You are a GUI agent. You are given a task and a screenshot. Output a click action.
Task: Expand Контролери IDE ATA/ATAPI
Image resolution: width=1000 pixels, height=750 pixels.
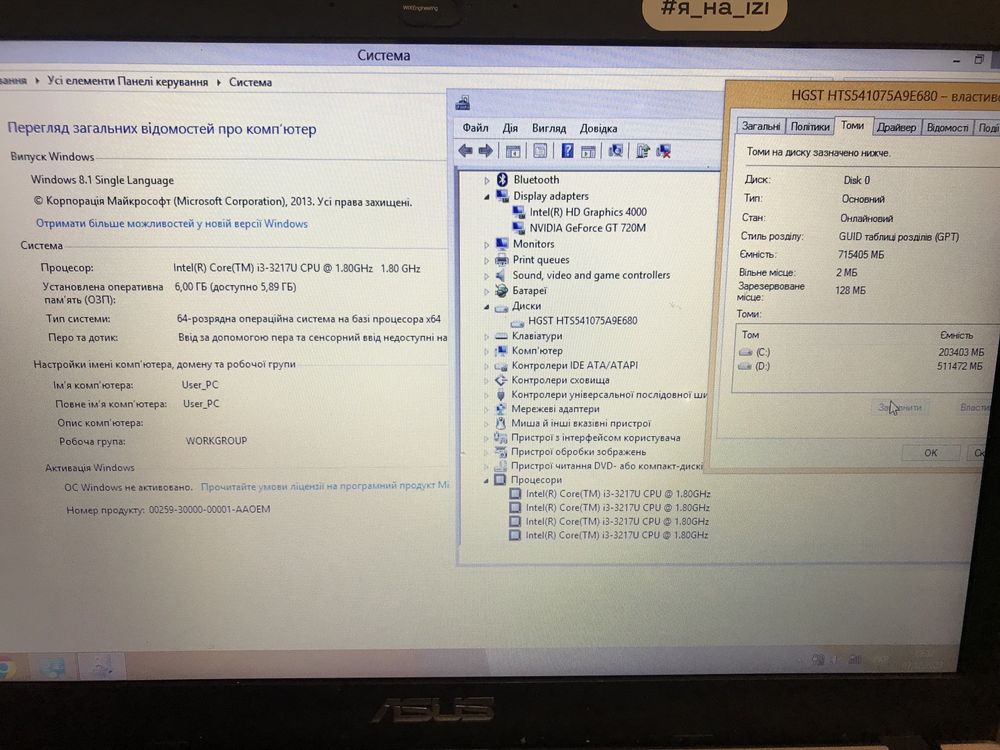point(486,366)
